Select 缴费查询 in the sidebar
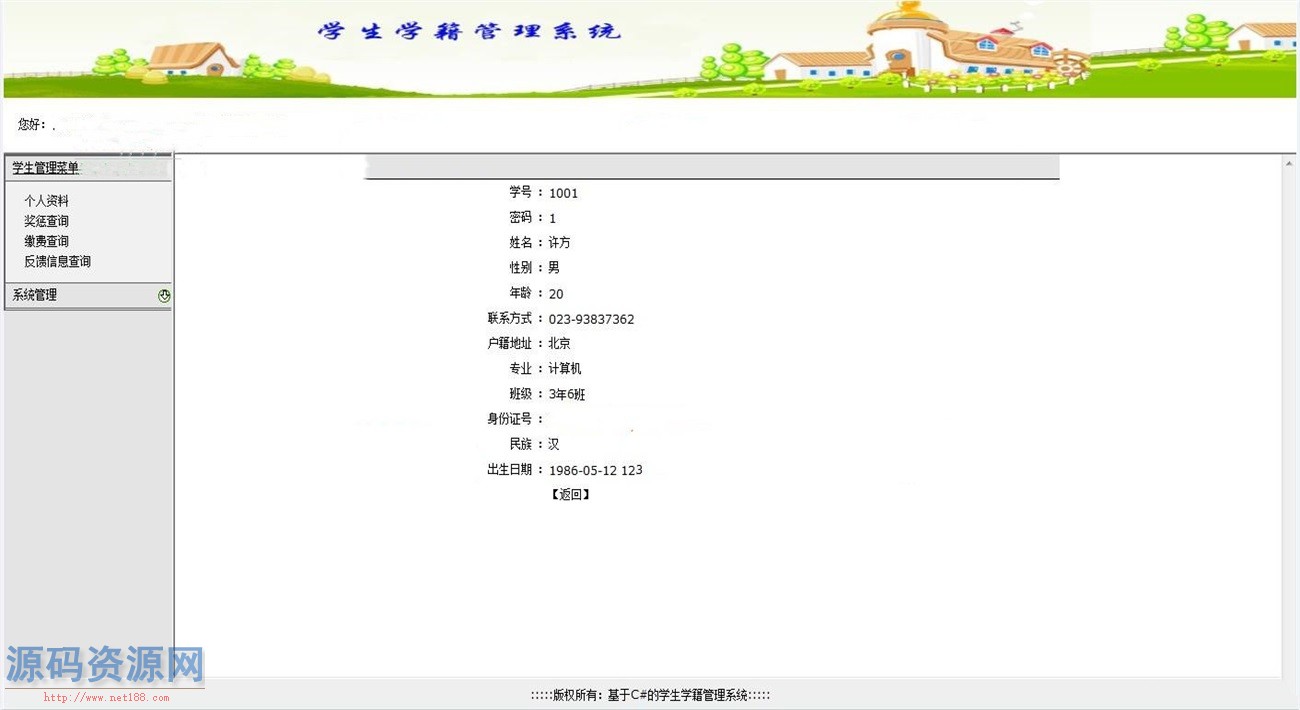 click(47, 241)
